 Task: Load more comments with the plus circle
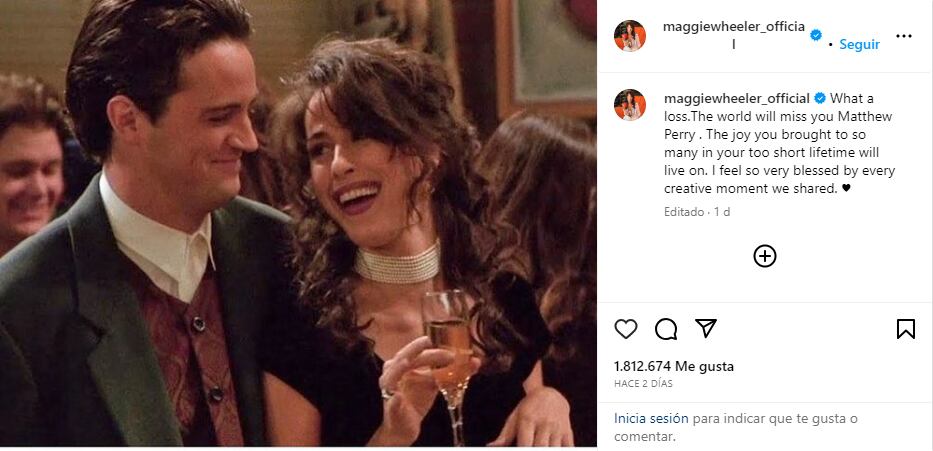click(x=765, y=256)
